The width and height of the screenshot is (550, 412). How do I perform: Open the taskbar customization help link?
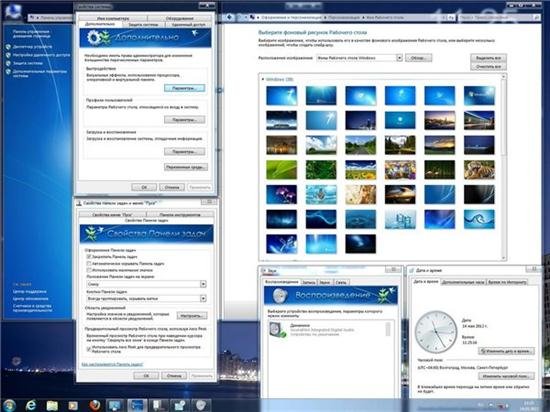[x=112, y=365]
